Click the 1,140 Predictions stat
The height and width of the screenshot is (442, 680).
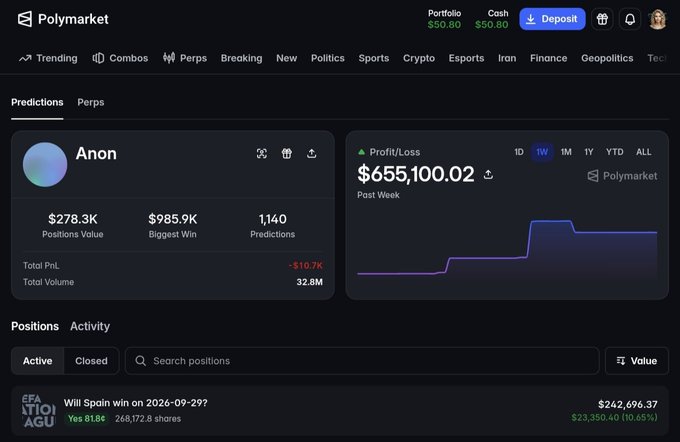[x=272, y=226]
